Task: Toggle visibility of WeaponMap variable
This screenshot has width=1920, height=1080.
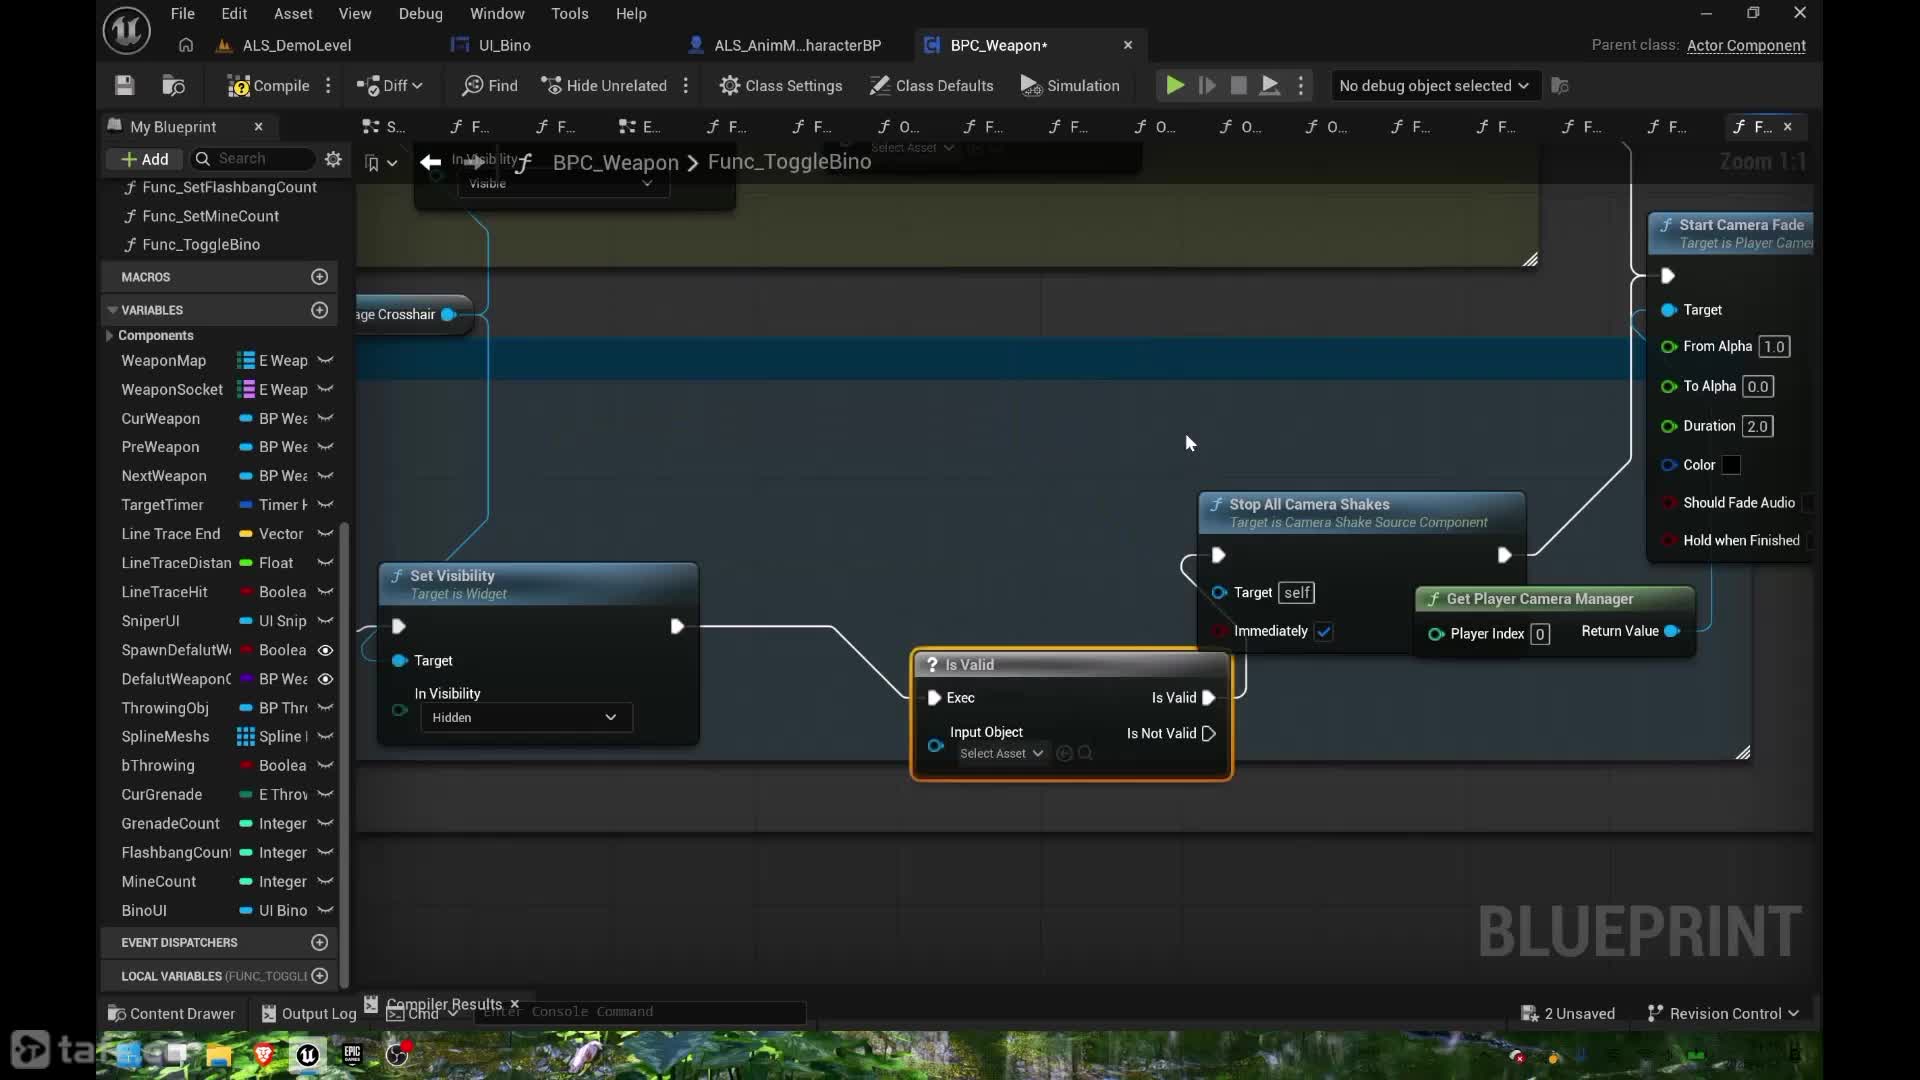Action: pyautogui.click(x=325, y=361)
